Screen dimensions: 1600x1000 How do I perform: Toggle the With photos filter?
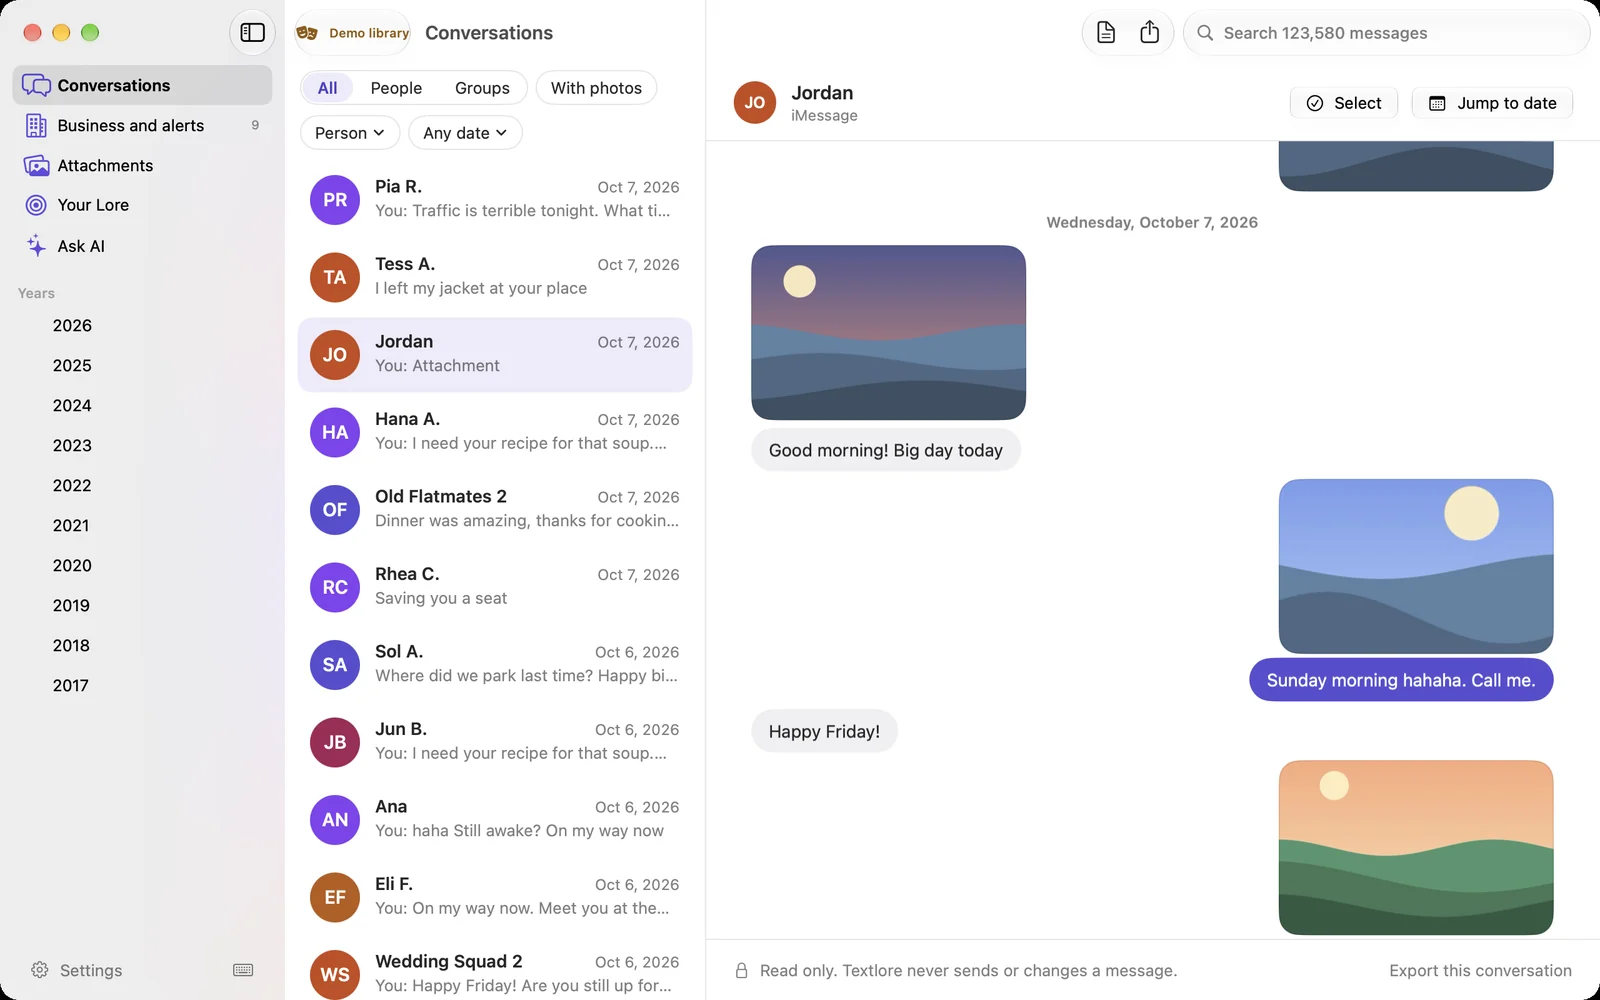596,88
